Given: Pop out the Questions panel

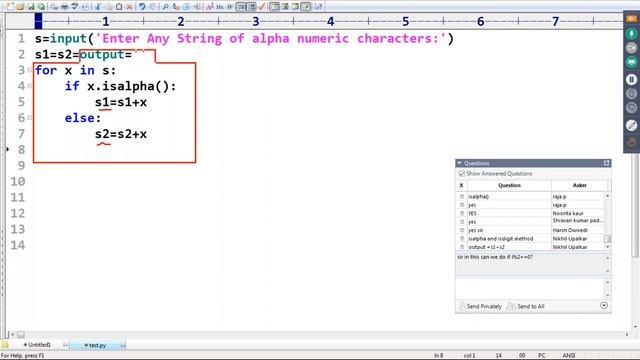Looking at the screenshot, I should click(607, 163).
